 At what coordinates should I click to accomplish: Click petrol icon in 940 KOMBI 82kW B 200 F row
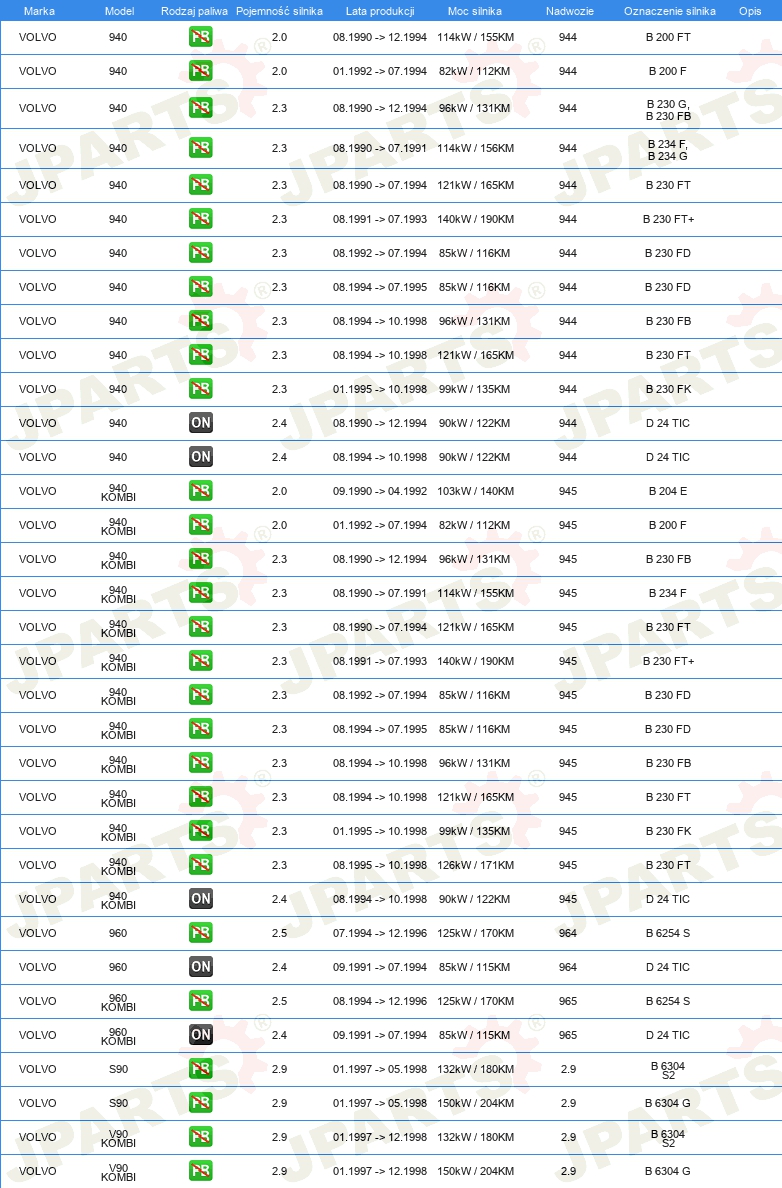[201, 525]
